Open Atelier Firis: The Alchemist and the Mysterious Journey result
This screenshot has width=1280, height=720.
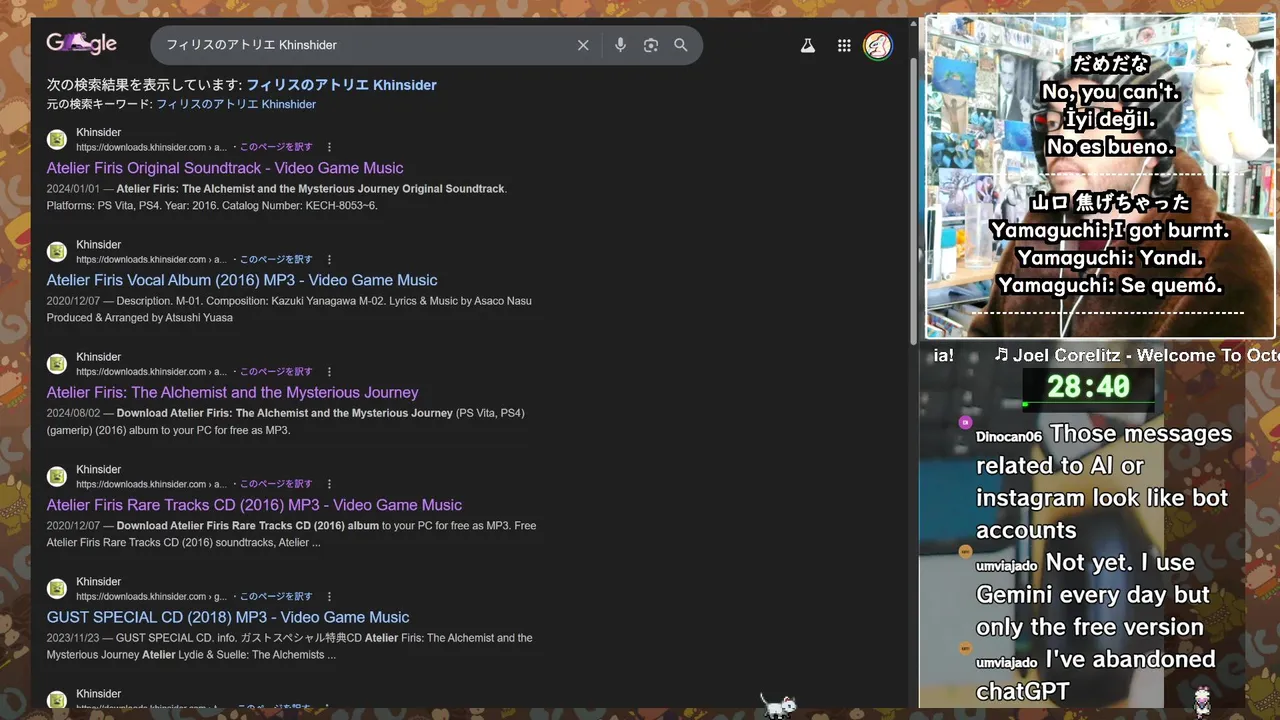click(x=232, y=392)
